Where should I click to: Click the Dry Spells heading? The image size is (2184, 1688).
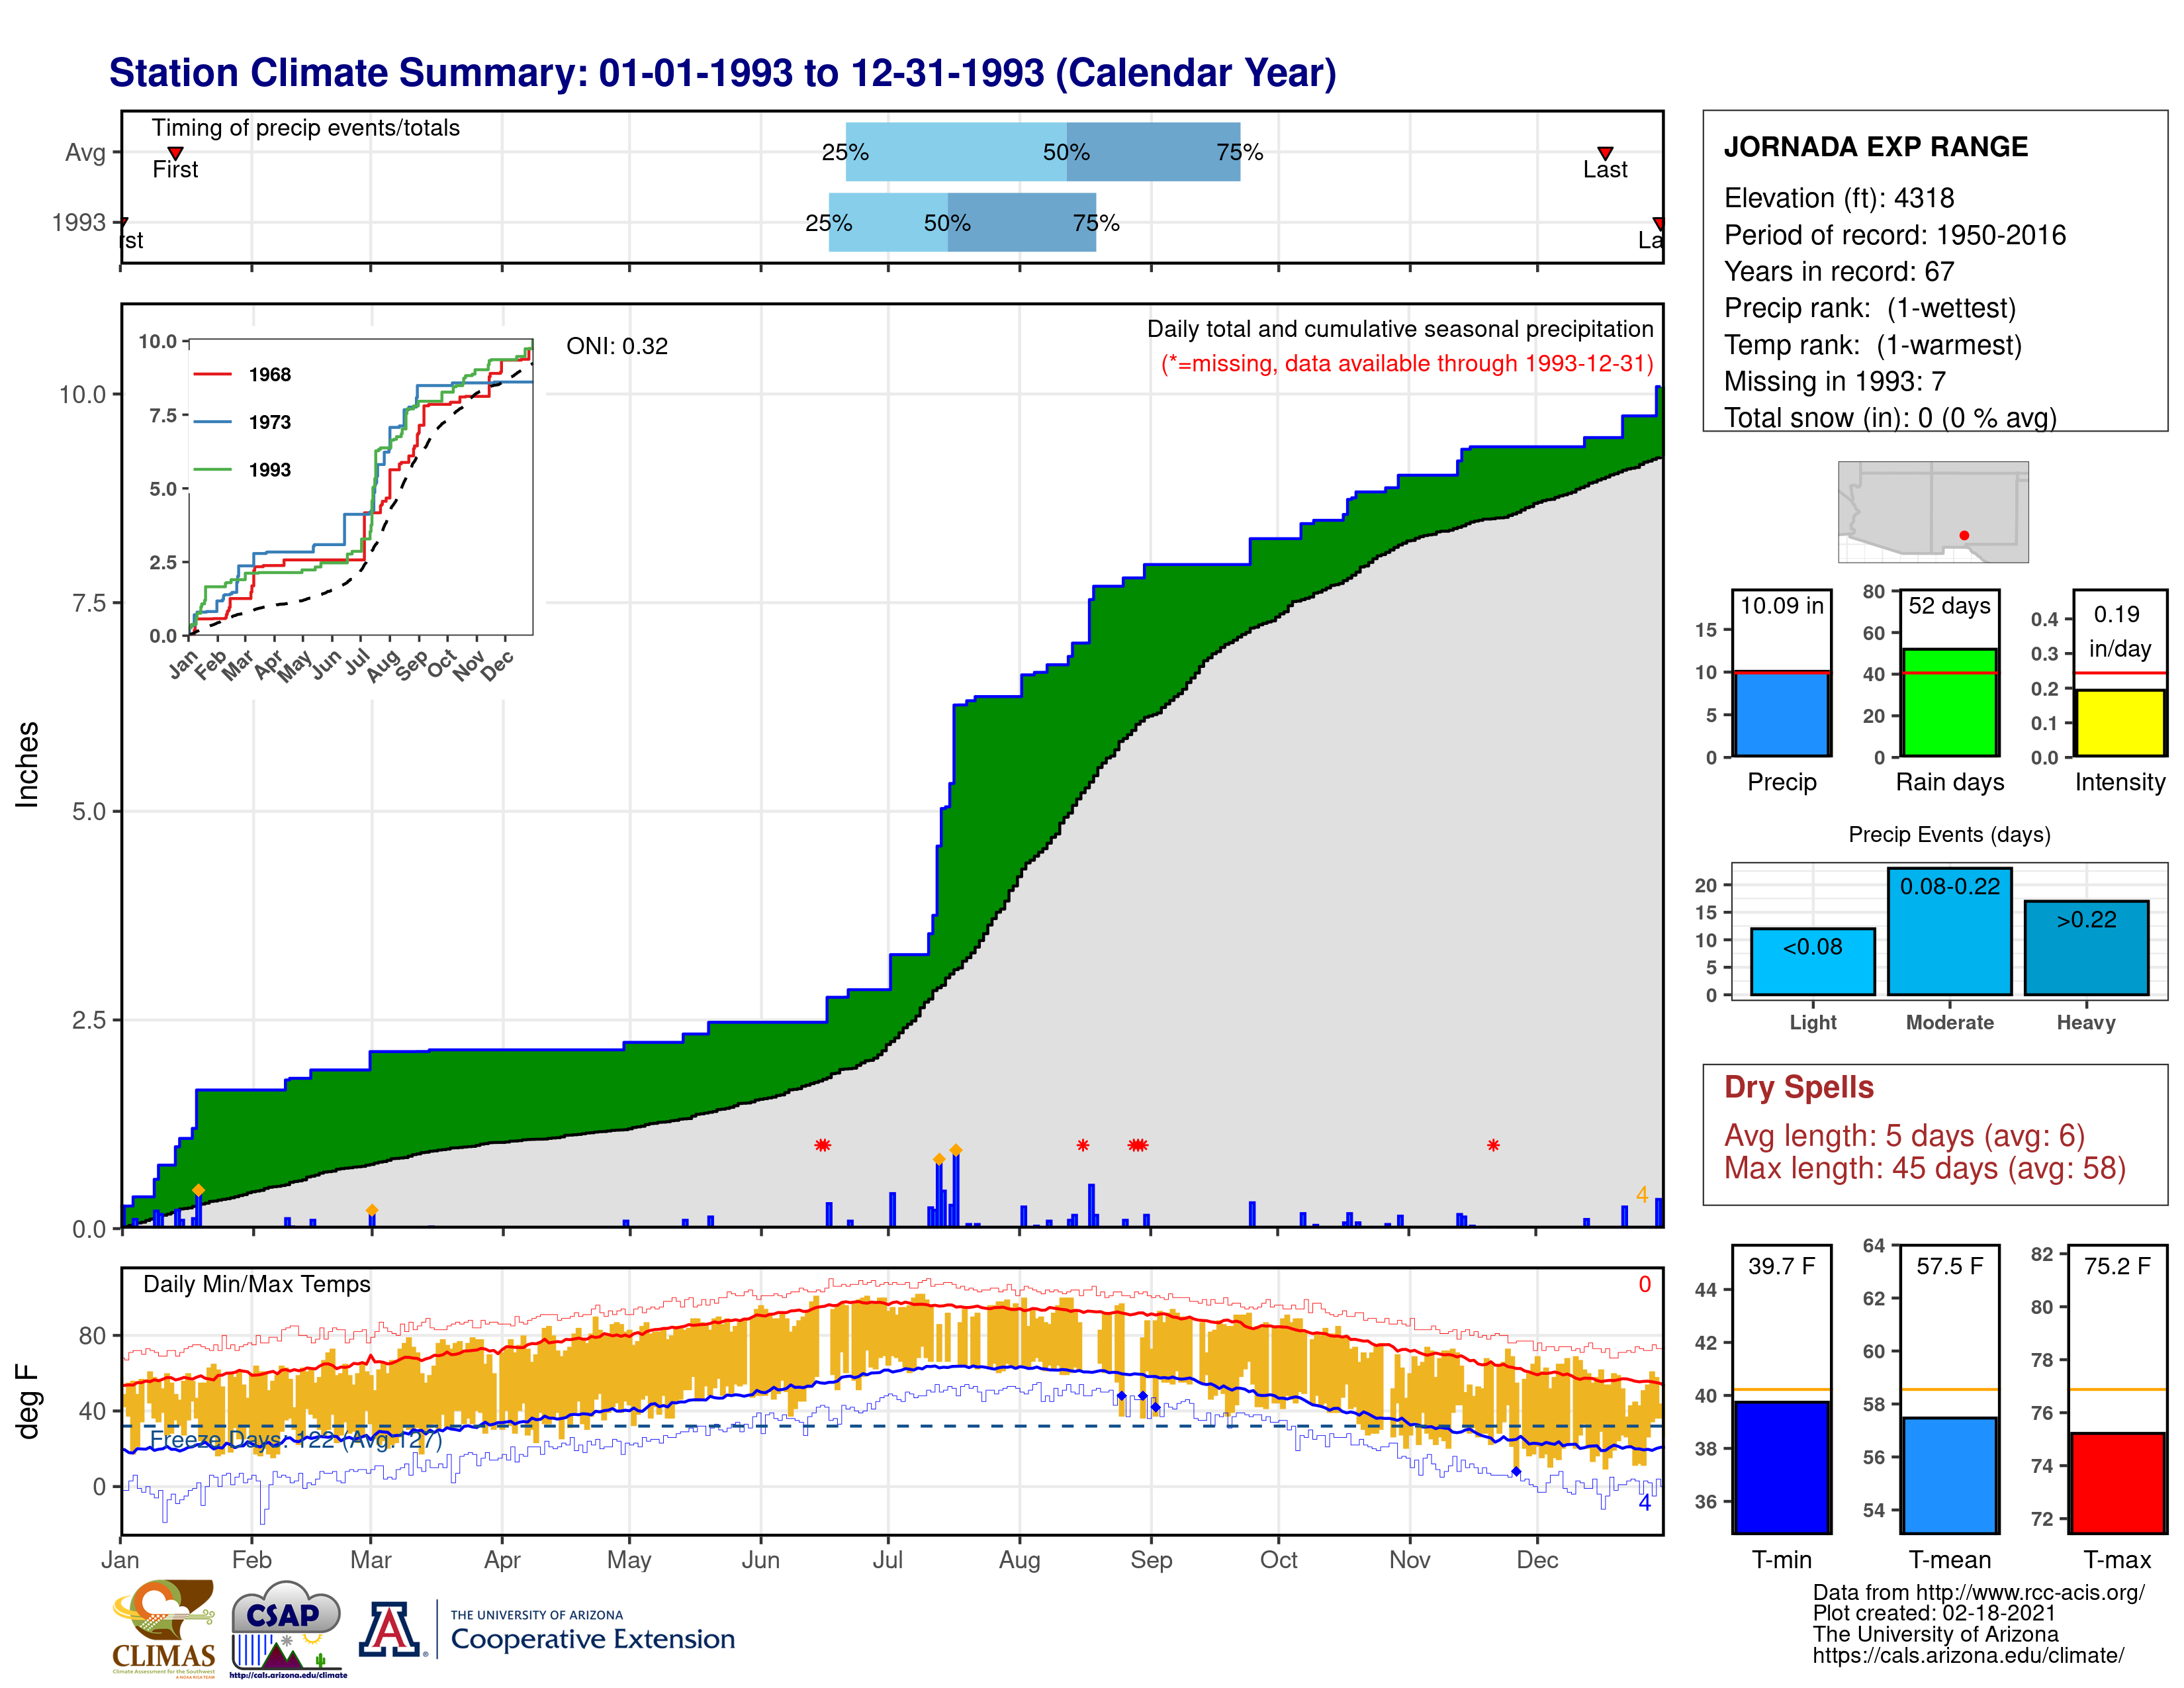click(x=1798, y=1087)
